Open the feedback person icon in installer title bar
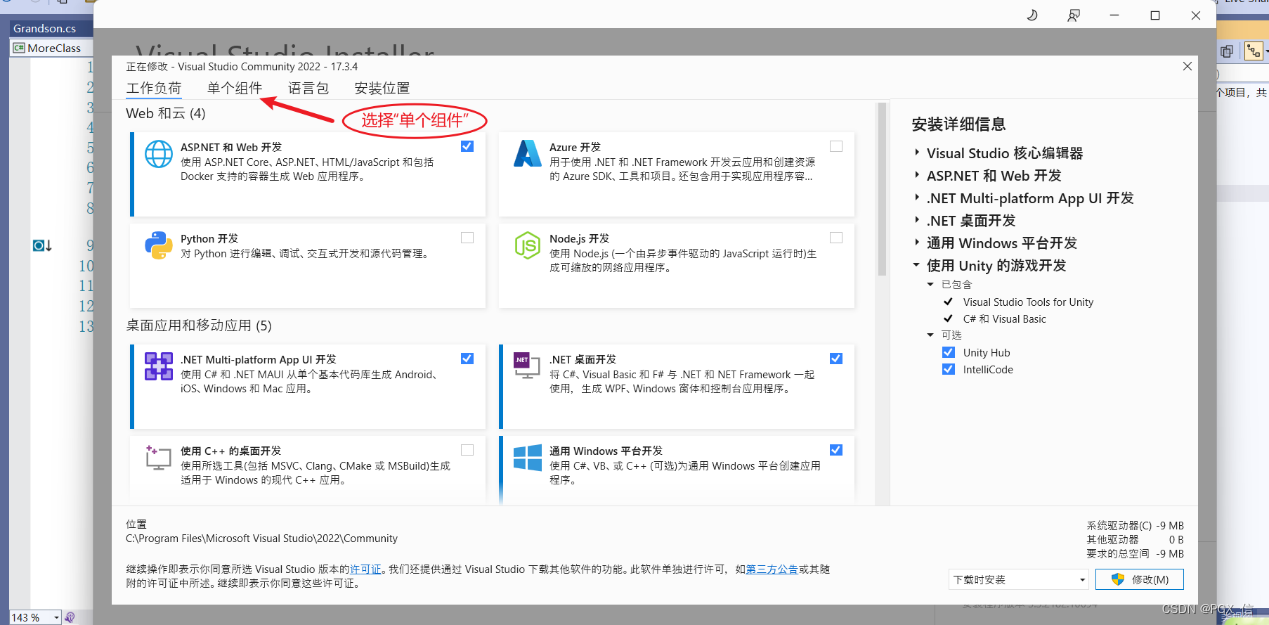Screen dimensions: 1269x625 tap(1074, 15)
